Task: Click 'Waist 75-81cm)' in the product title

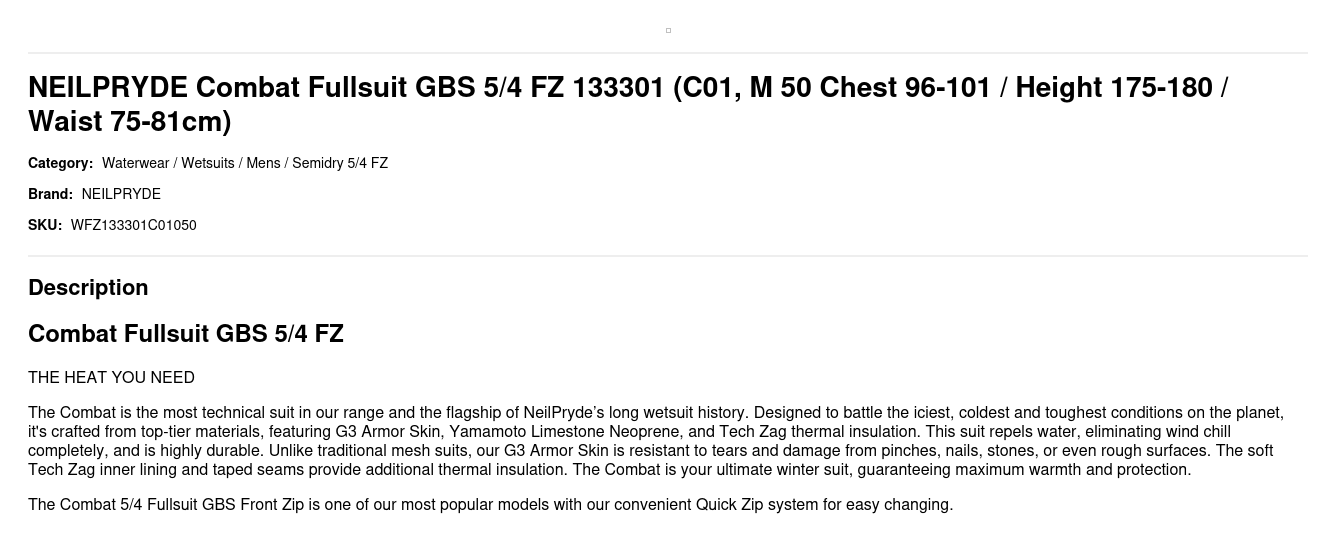Action: [x=129, y=122]
